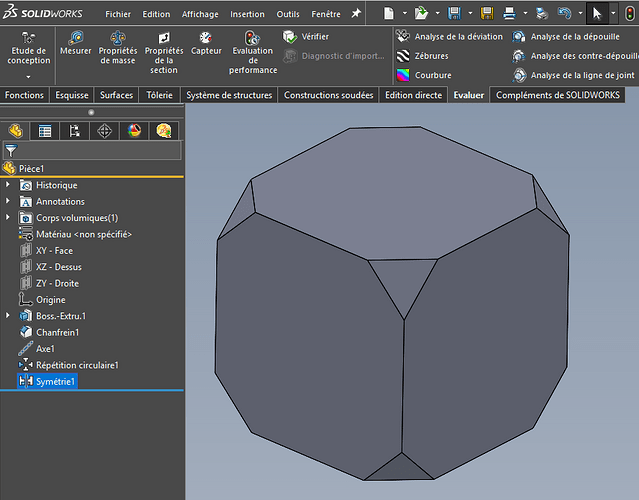
Task: Click the New document icon
Action: coord(389,13)
